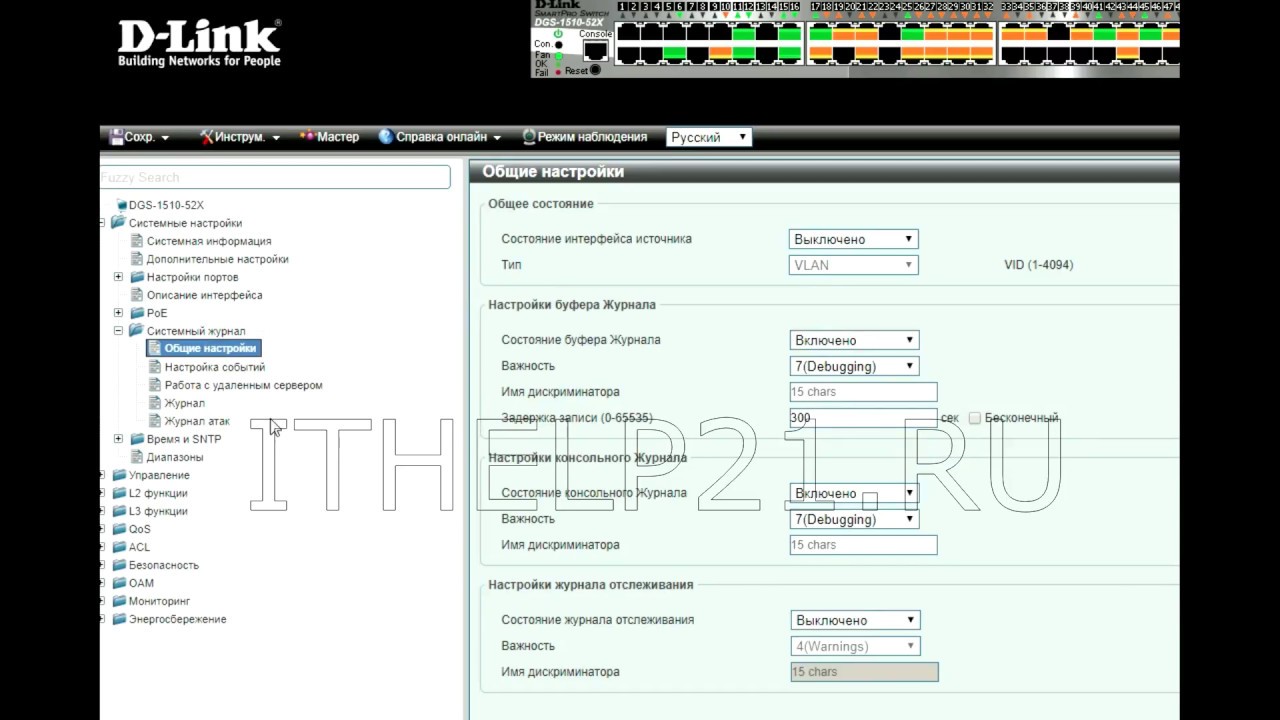Click the Reset button on switch panel
The width and height of the screenshot is (1280, 720).
595,70
